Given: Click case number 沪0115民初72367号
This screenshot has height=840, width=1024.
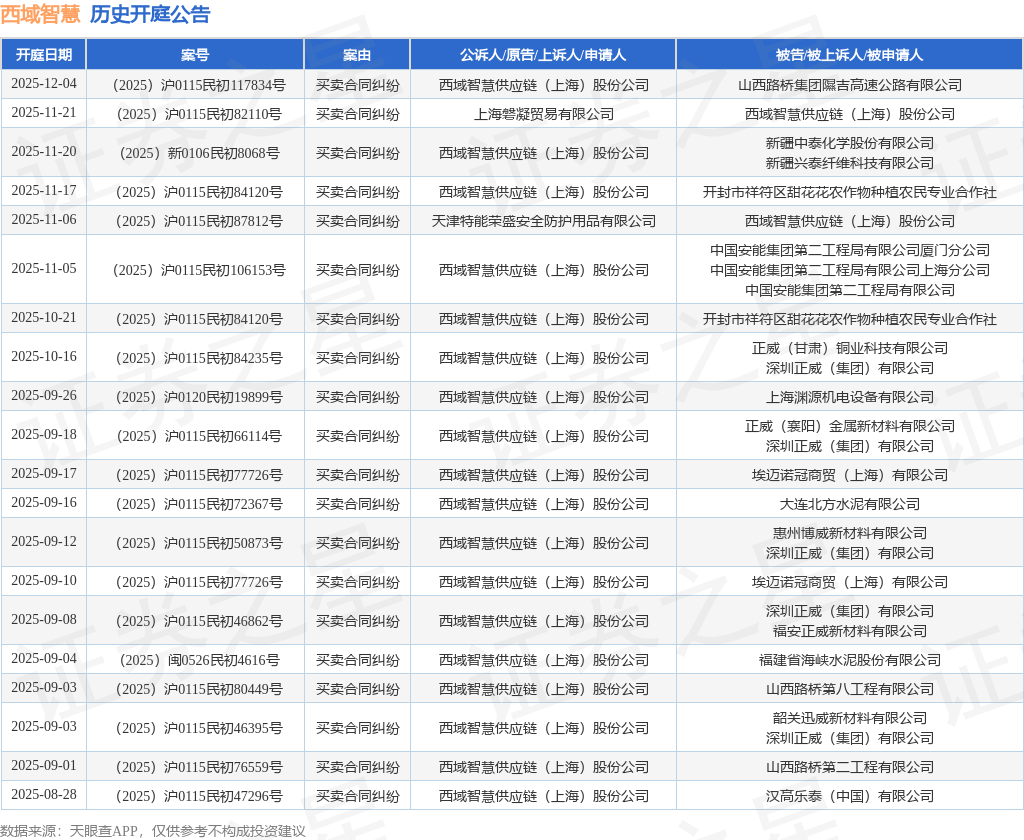Looking at the screenshot, I should coord(223,504).
